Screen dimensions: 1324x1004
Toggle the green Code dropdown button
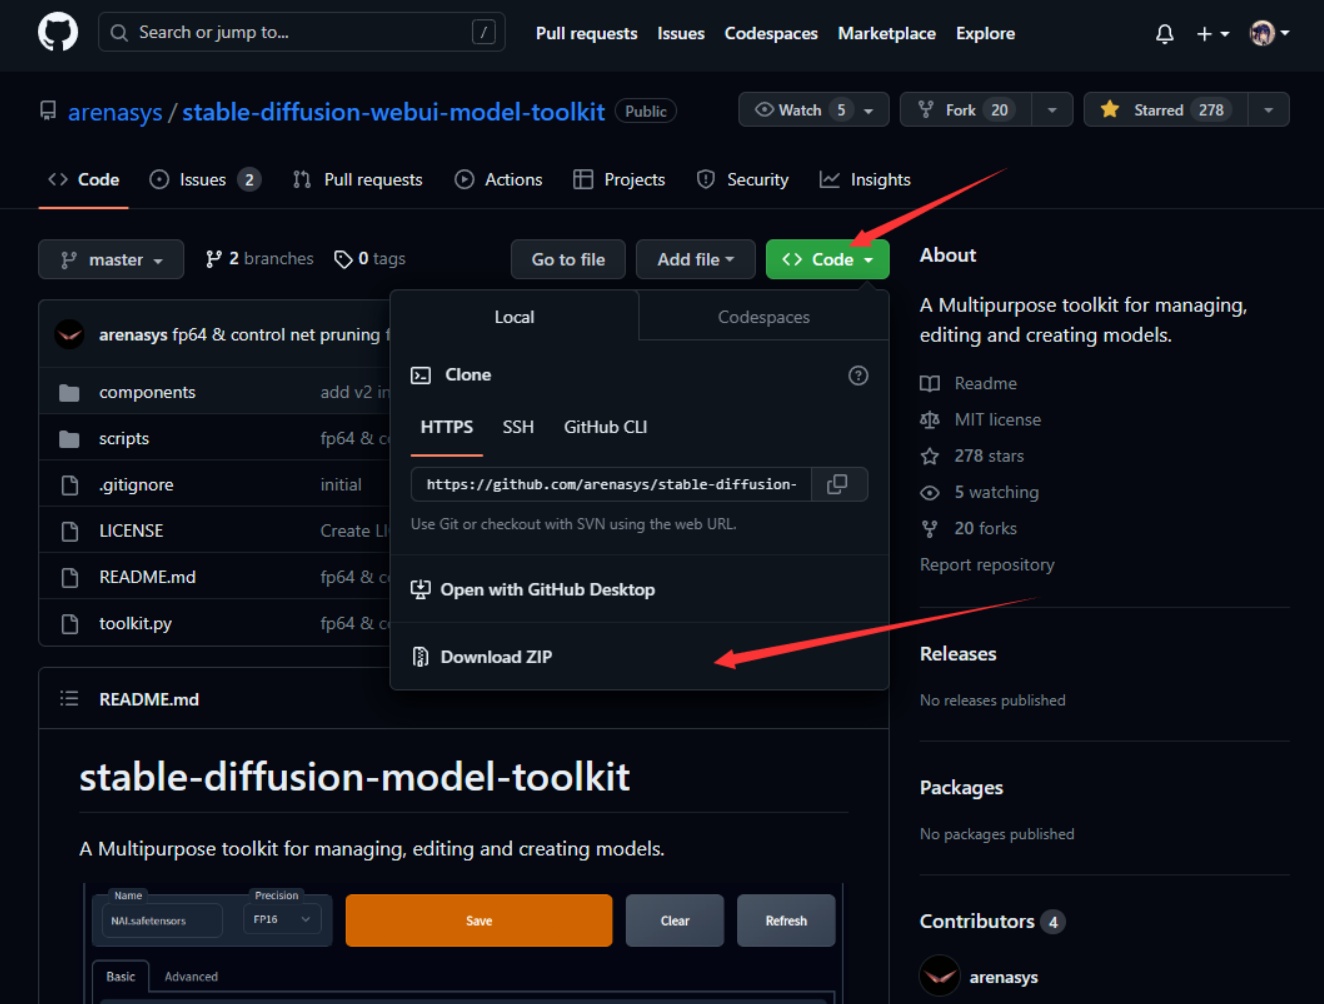(827, 259)
